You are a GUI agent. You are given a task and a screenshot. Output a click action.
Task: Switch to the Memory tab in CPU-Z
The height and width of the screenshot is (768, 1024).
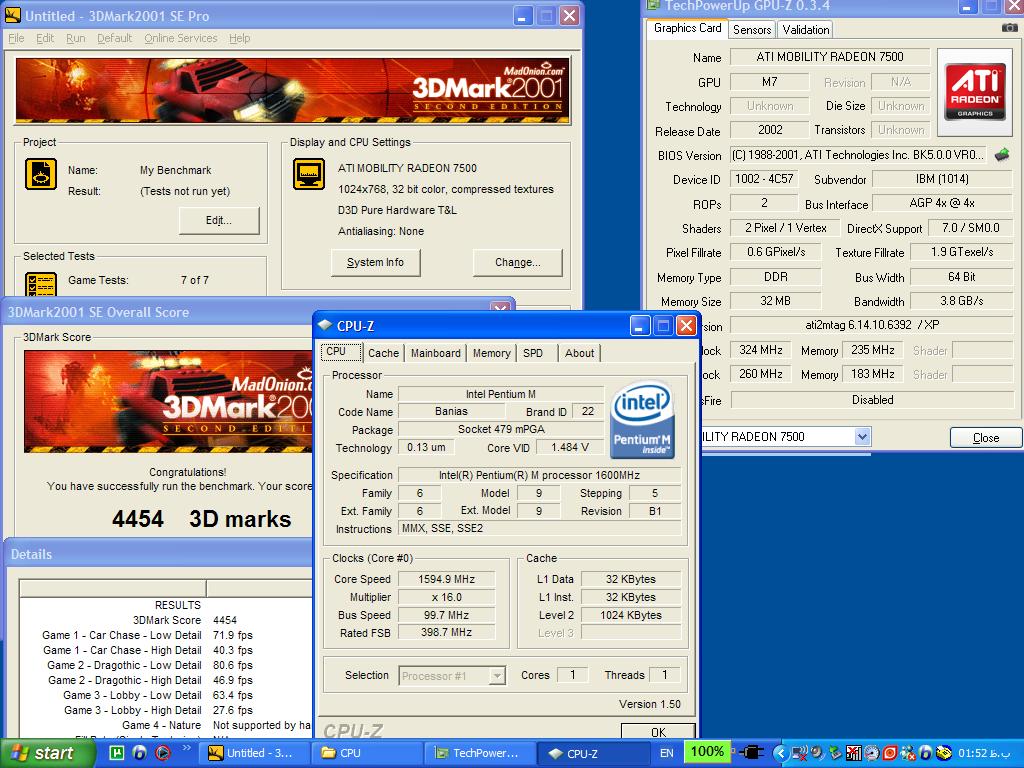point(492,353)
